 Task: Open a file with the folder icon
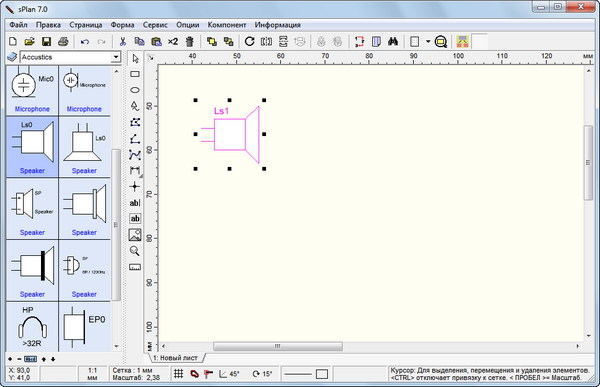tap(29, 41)
